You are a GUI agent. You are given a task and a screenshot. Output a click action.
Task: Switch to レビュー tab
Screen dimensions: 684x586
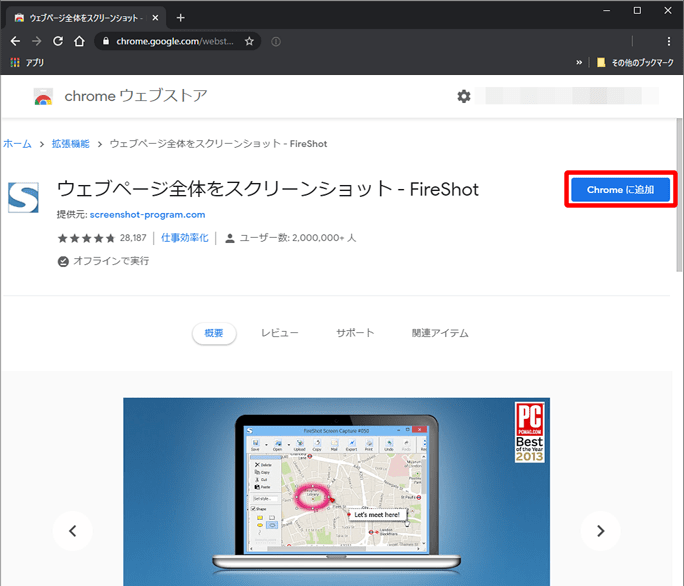pyautogui.click(x=280, y=333)
